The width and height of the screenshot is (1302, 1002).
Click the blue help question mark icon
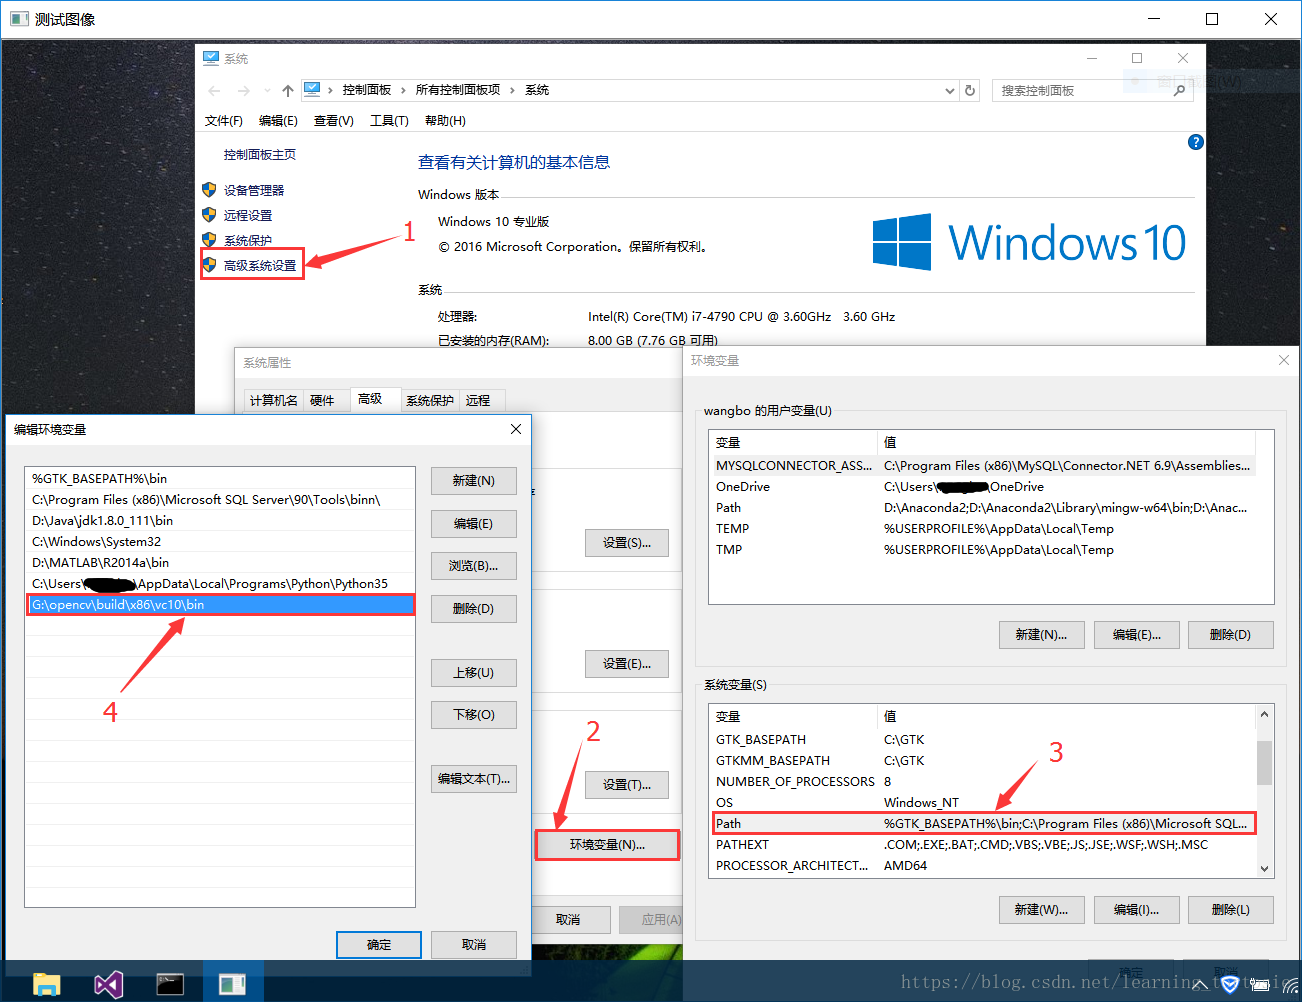(1195, 142)
